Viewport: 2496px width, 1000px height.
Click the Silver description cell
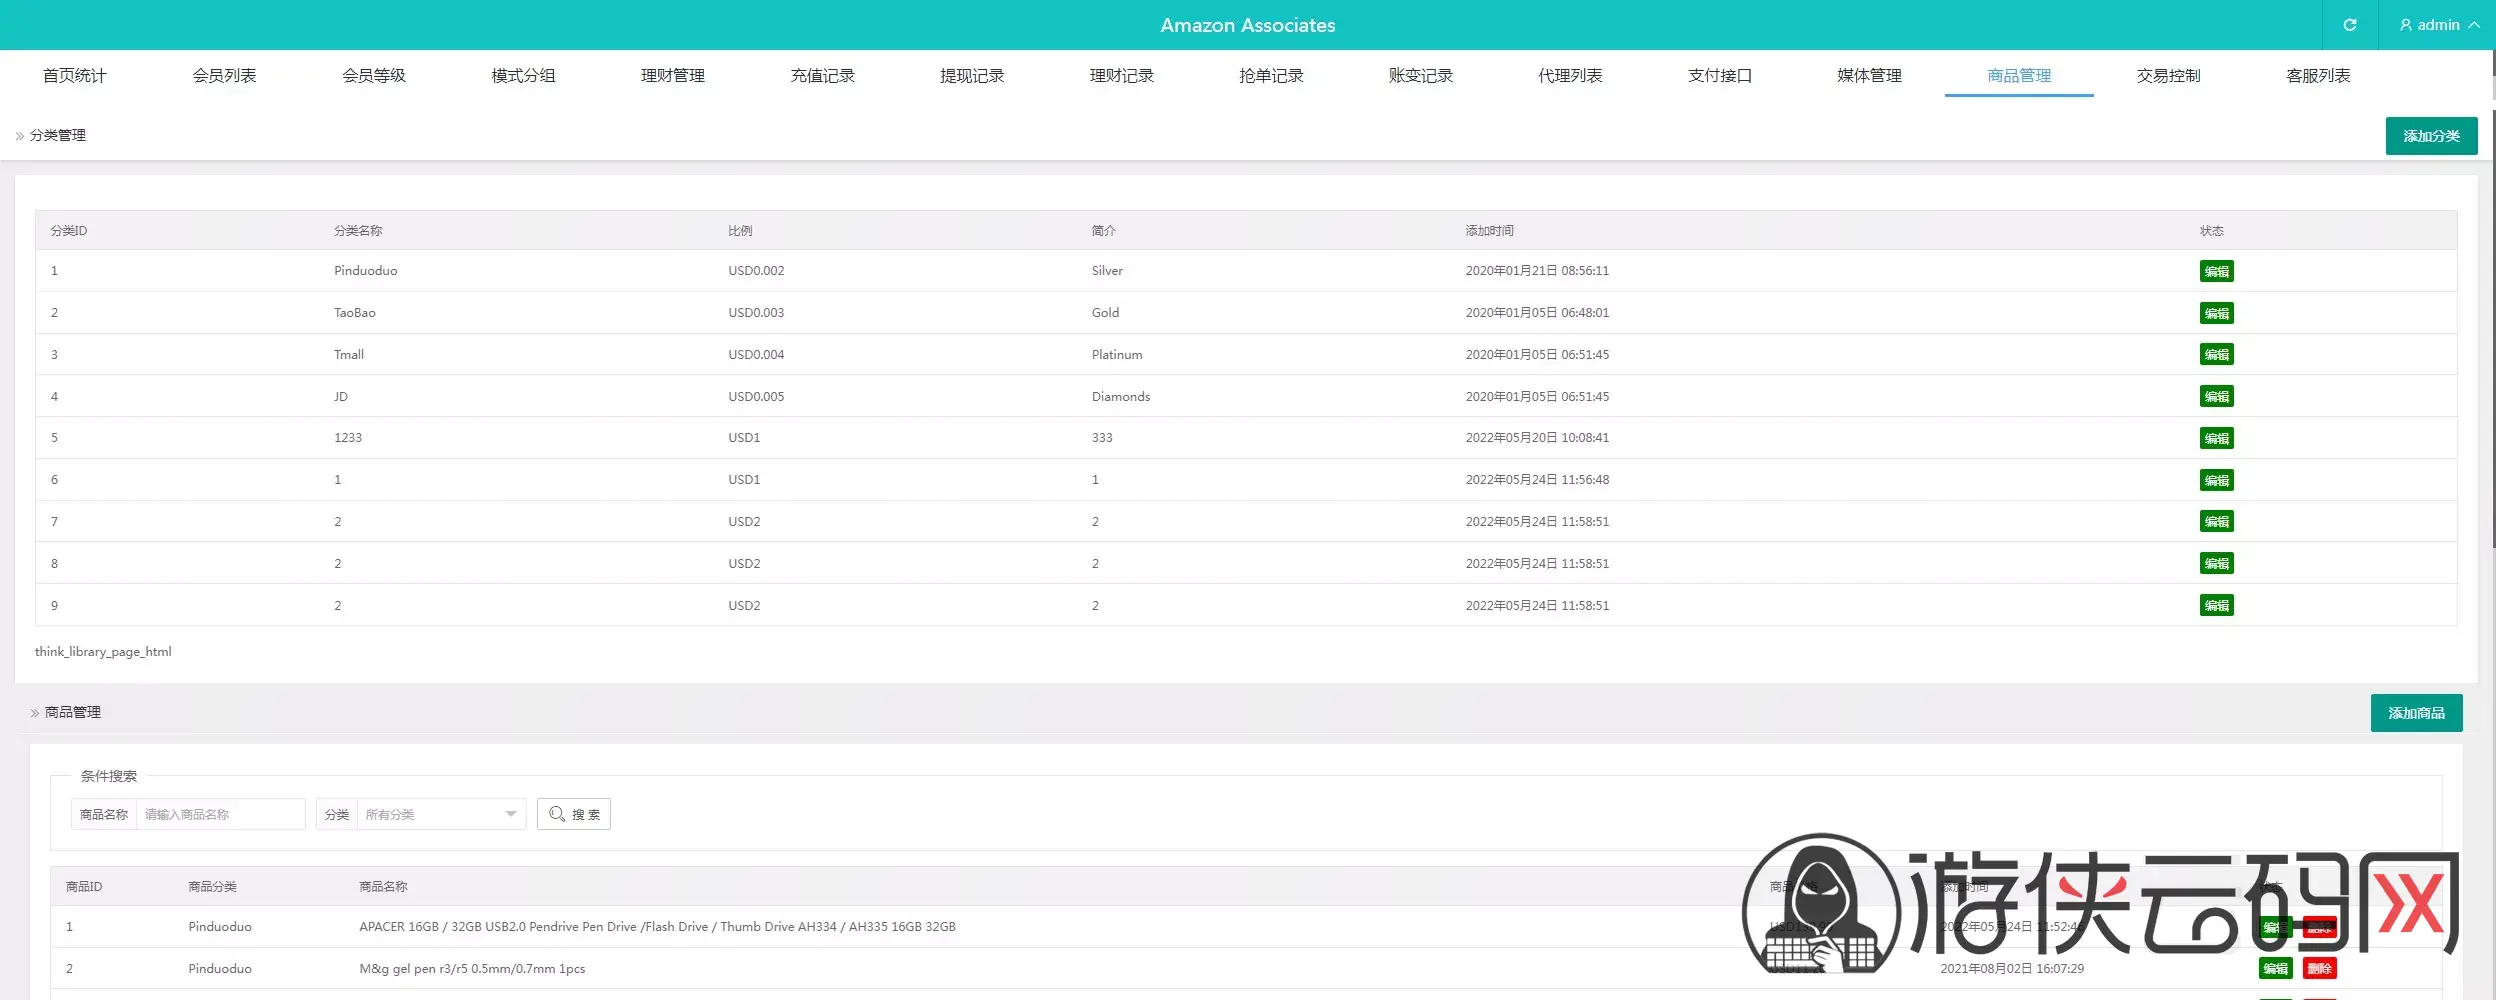pyautogui.click(x=1107, y=271)
